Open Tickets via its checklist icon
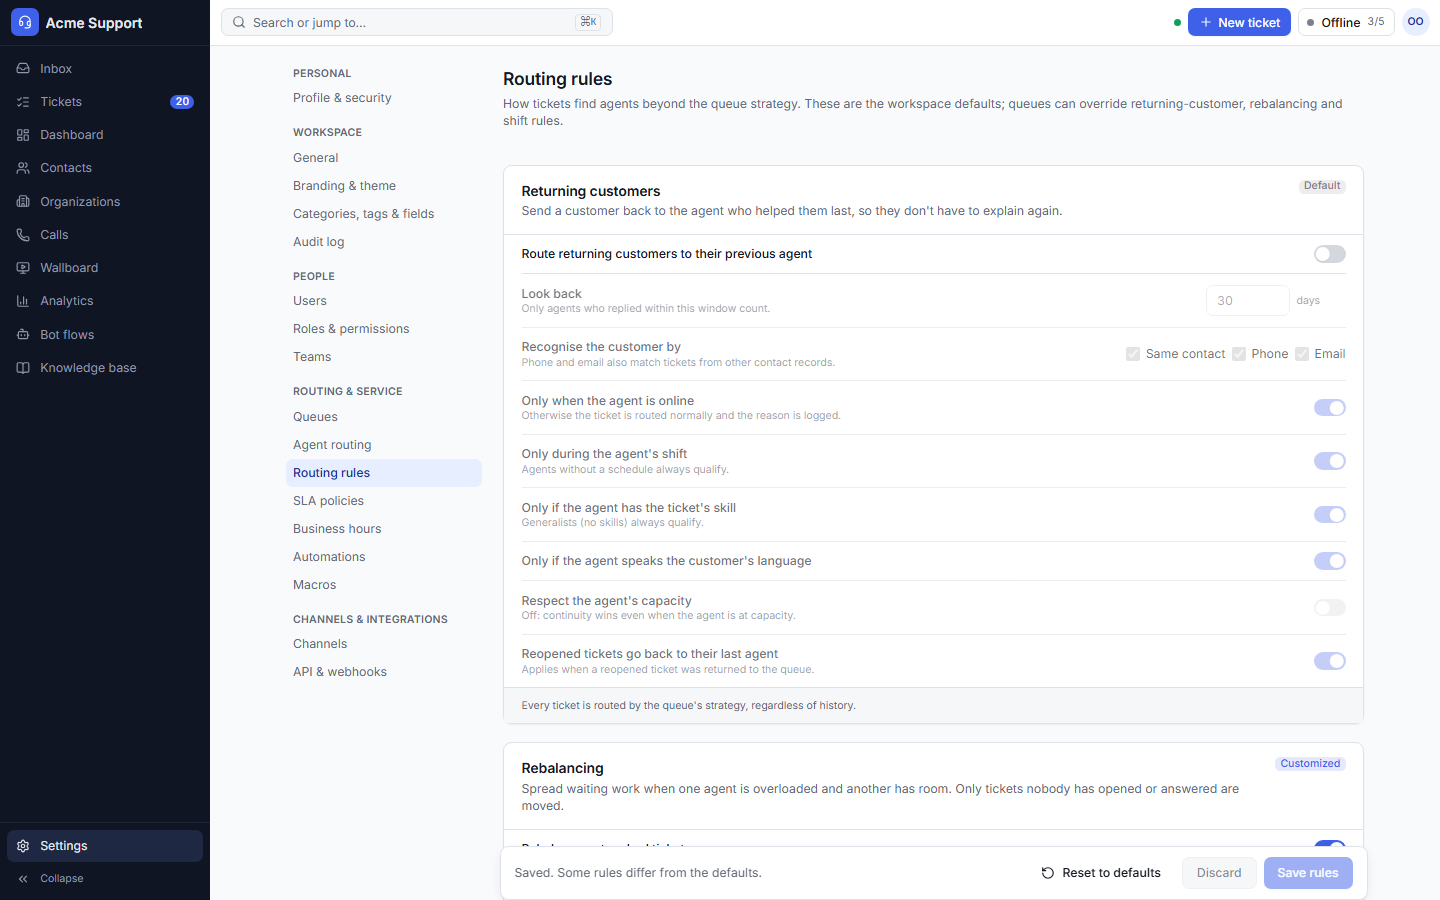 (x=23, y=102)
